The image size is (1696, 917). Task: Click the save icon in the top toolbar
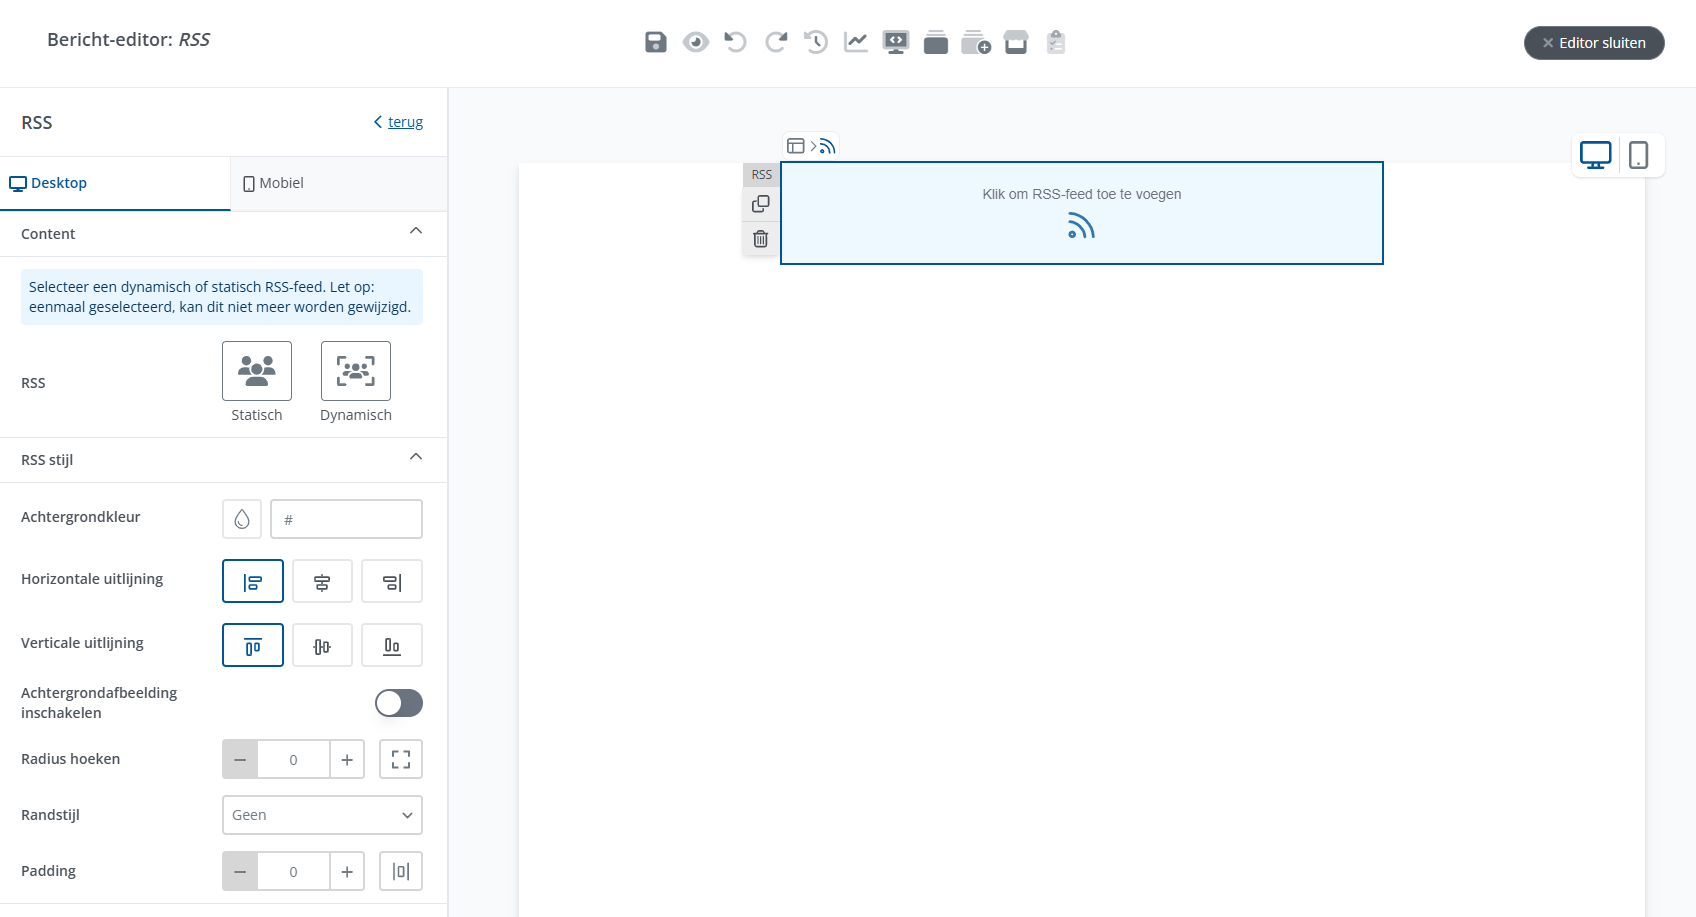(x=655, y=42)
